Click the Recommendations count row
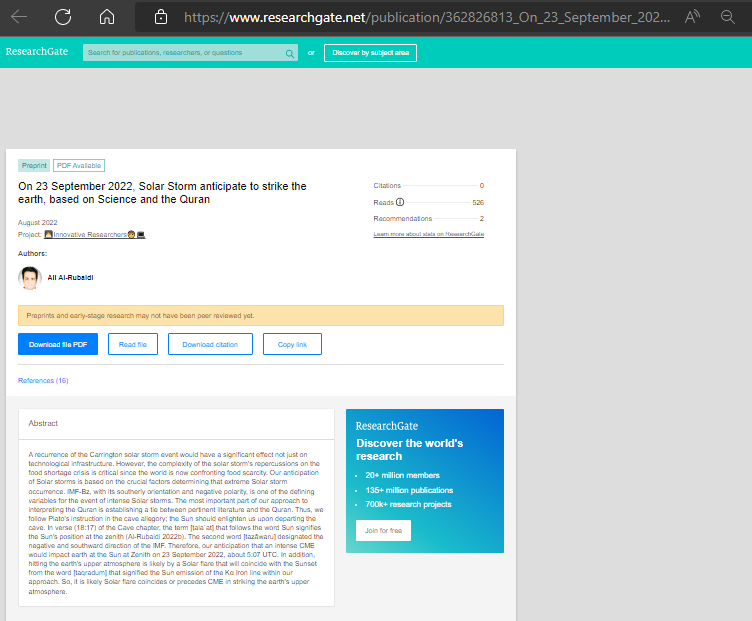 click(429, 219)
